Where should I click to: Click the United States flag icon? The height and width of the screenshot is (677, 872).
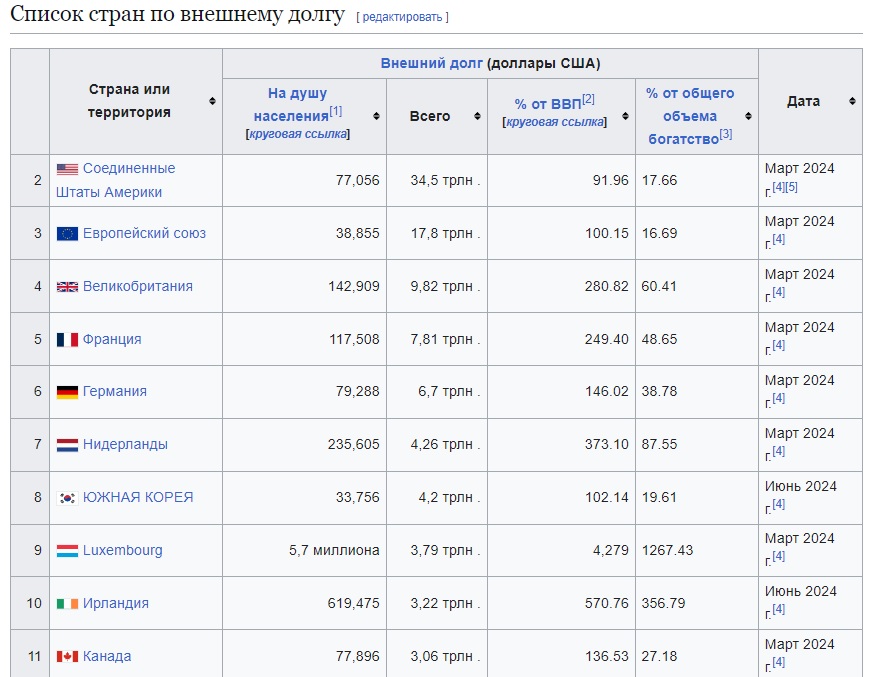[67, 169]
